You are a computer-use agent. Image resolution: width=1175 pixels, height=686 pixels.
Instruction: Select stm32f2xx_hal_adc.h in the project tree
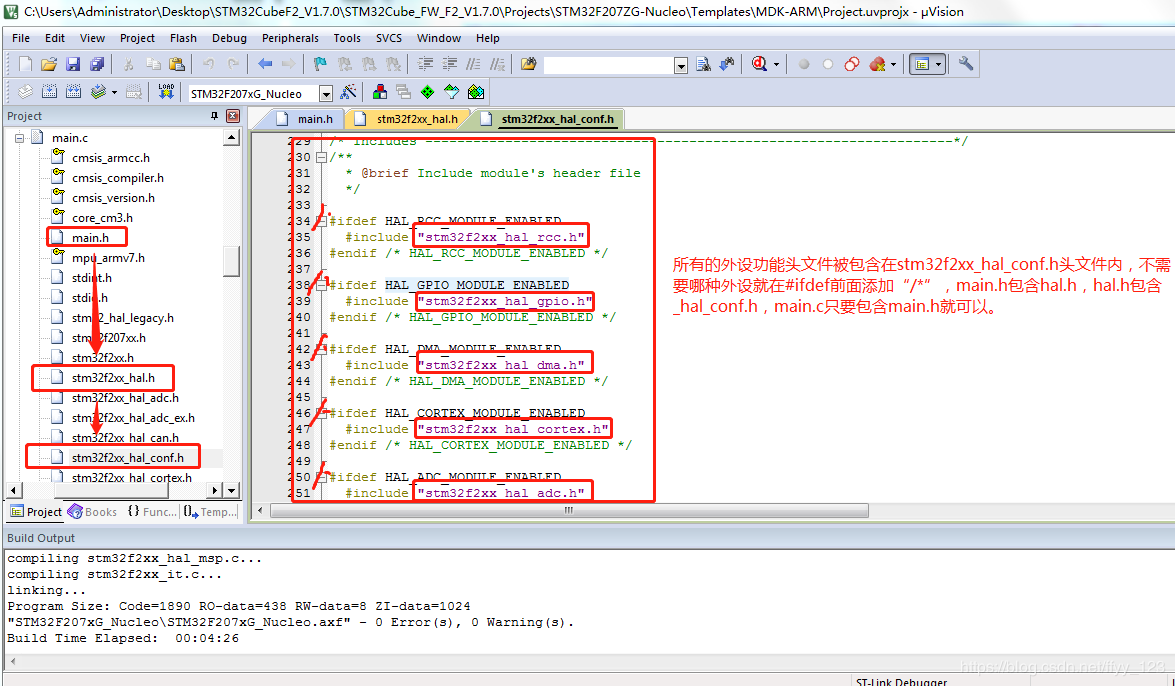[x=125, y=398]
